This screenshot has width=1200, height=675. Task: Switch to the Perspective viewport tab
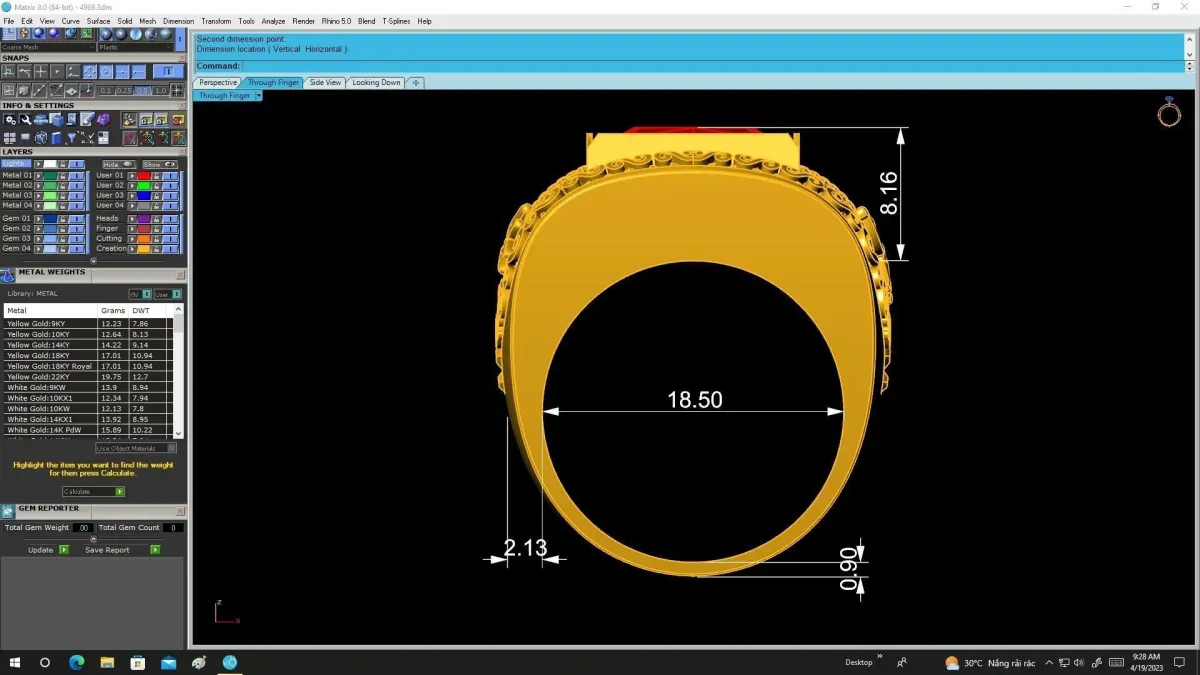tap(218, 83)
